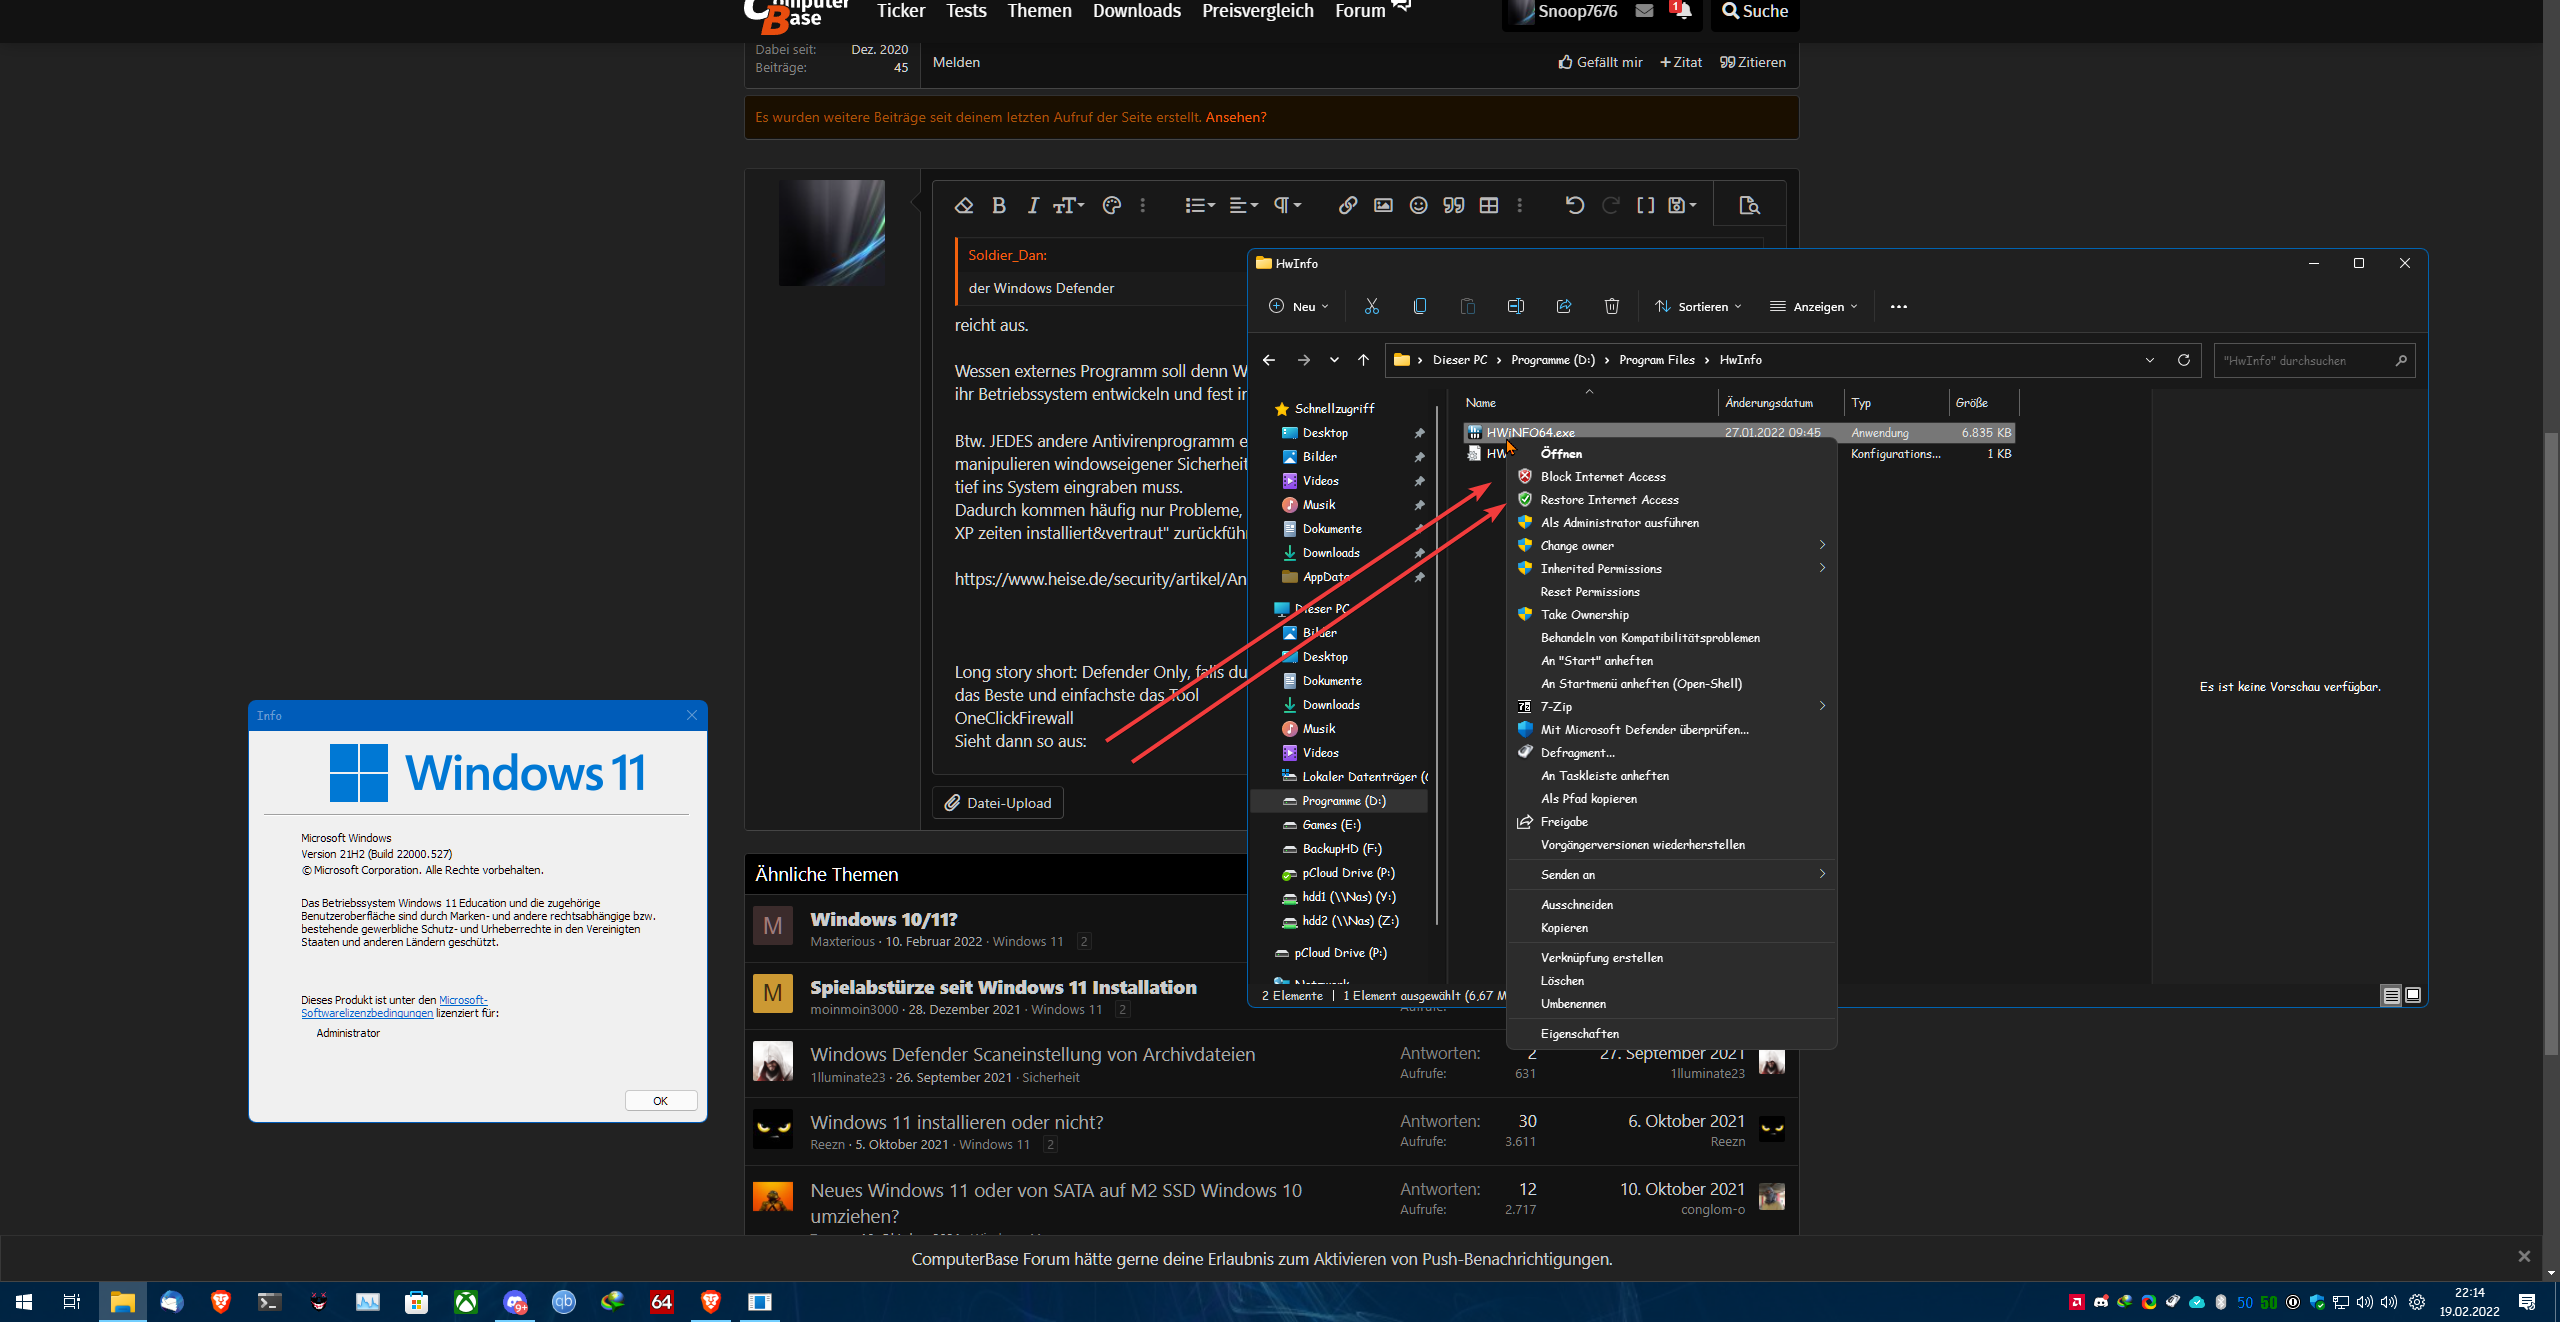Click the Delete trash icon in Explorer
Screen dimensions: 2560x1322
click(x=1611, y=306)
